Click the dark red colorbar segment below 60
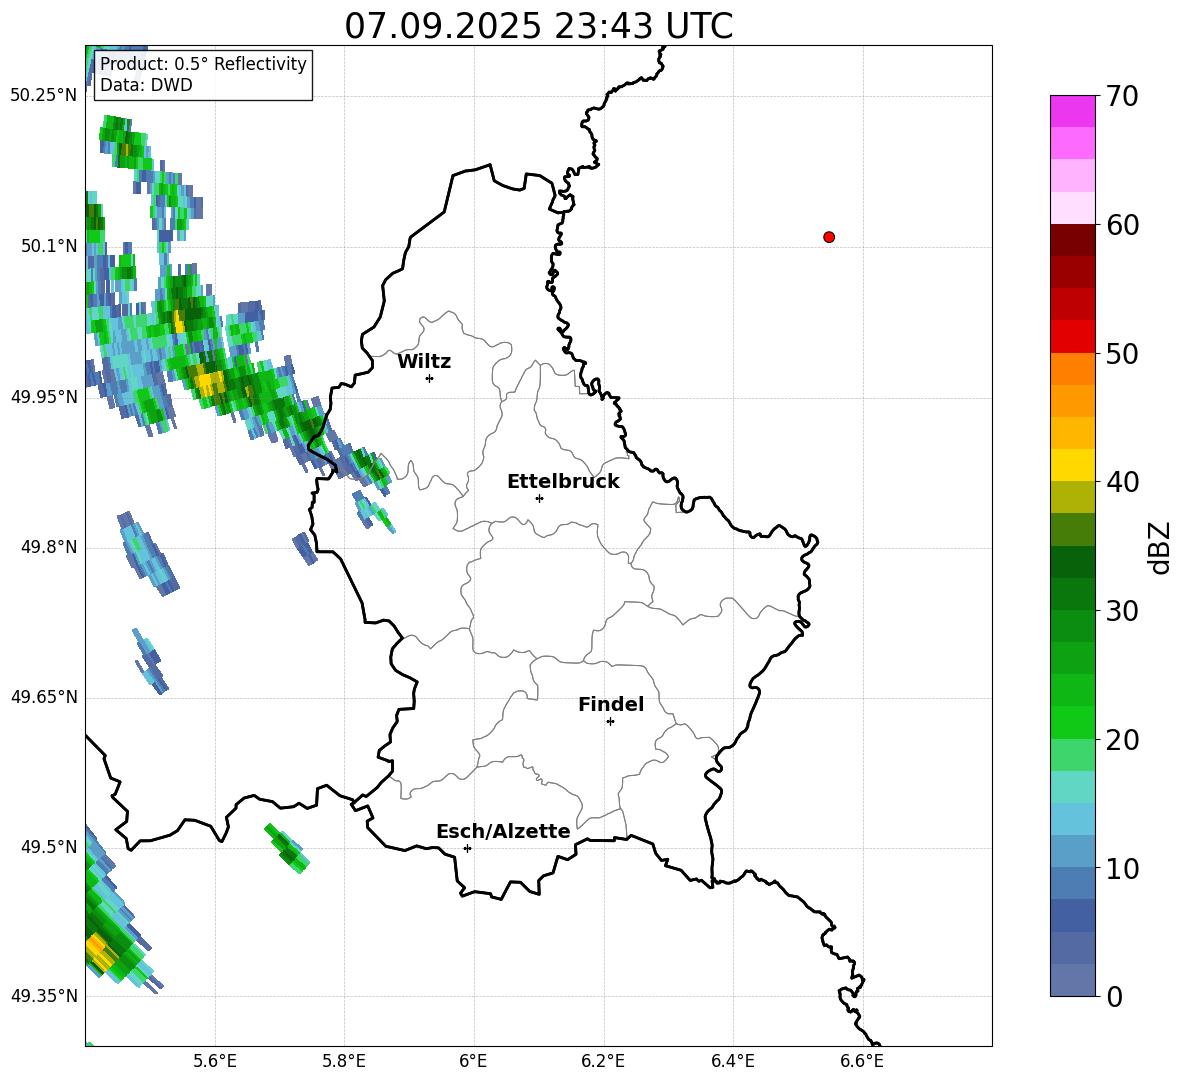The image size is (1184, 1081). [1072, 240]
